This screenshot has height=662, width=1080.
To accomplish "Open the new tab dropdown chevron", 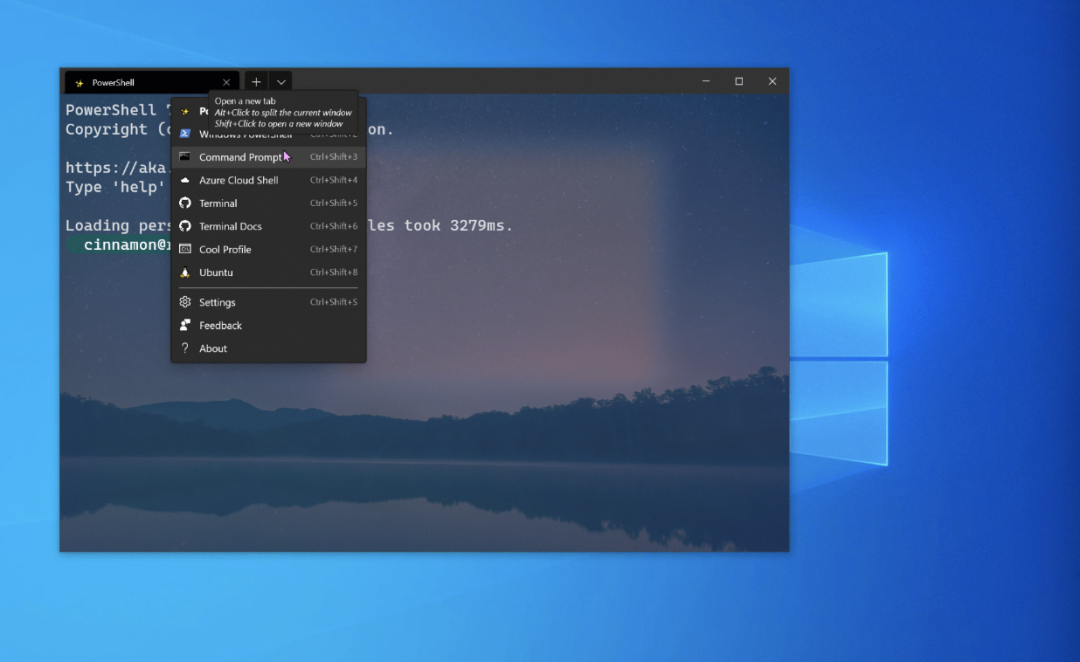I will [x=281, y=81].
